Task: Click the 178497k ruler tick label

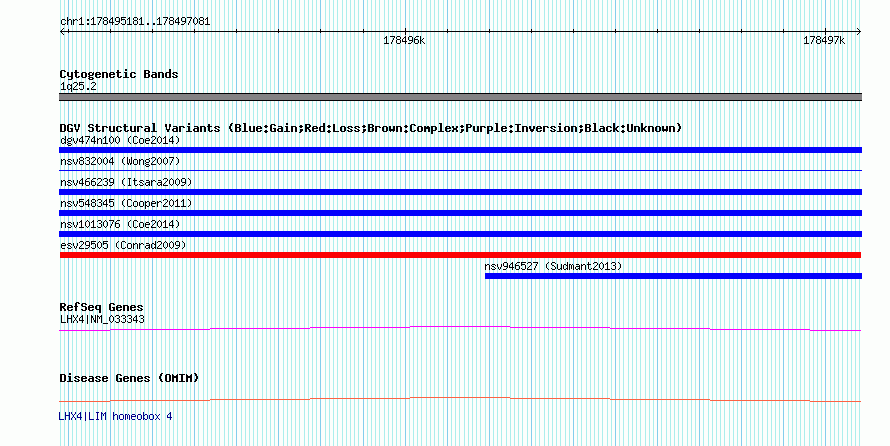Action: tap(824, 40)
